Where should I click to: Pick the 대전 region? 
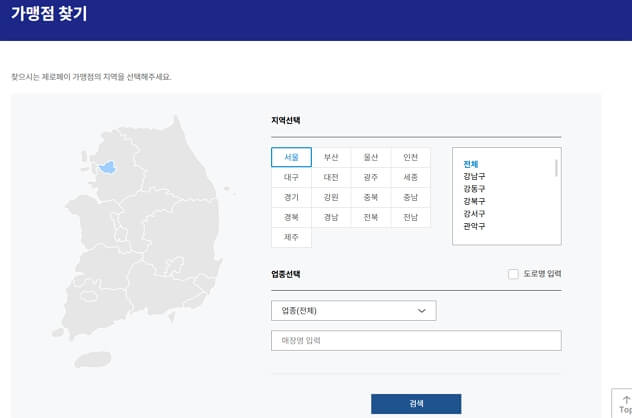pyautogui.click(x=331, y=177)
